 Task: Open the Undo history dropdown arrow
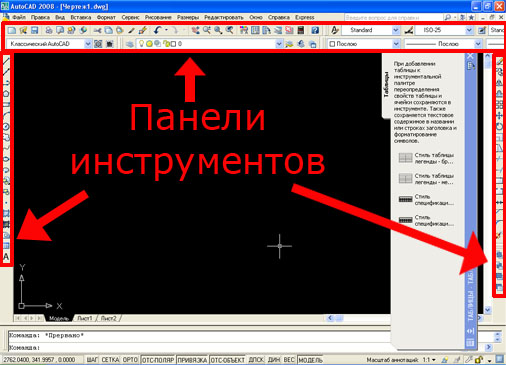166,30
